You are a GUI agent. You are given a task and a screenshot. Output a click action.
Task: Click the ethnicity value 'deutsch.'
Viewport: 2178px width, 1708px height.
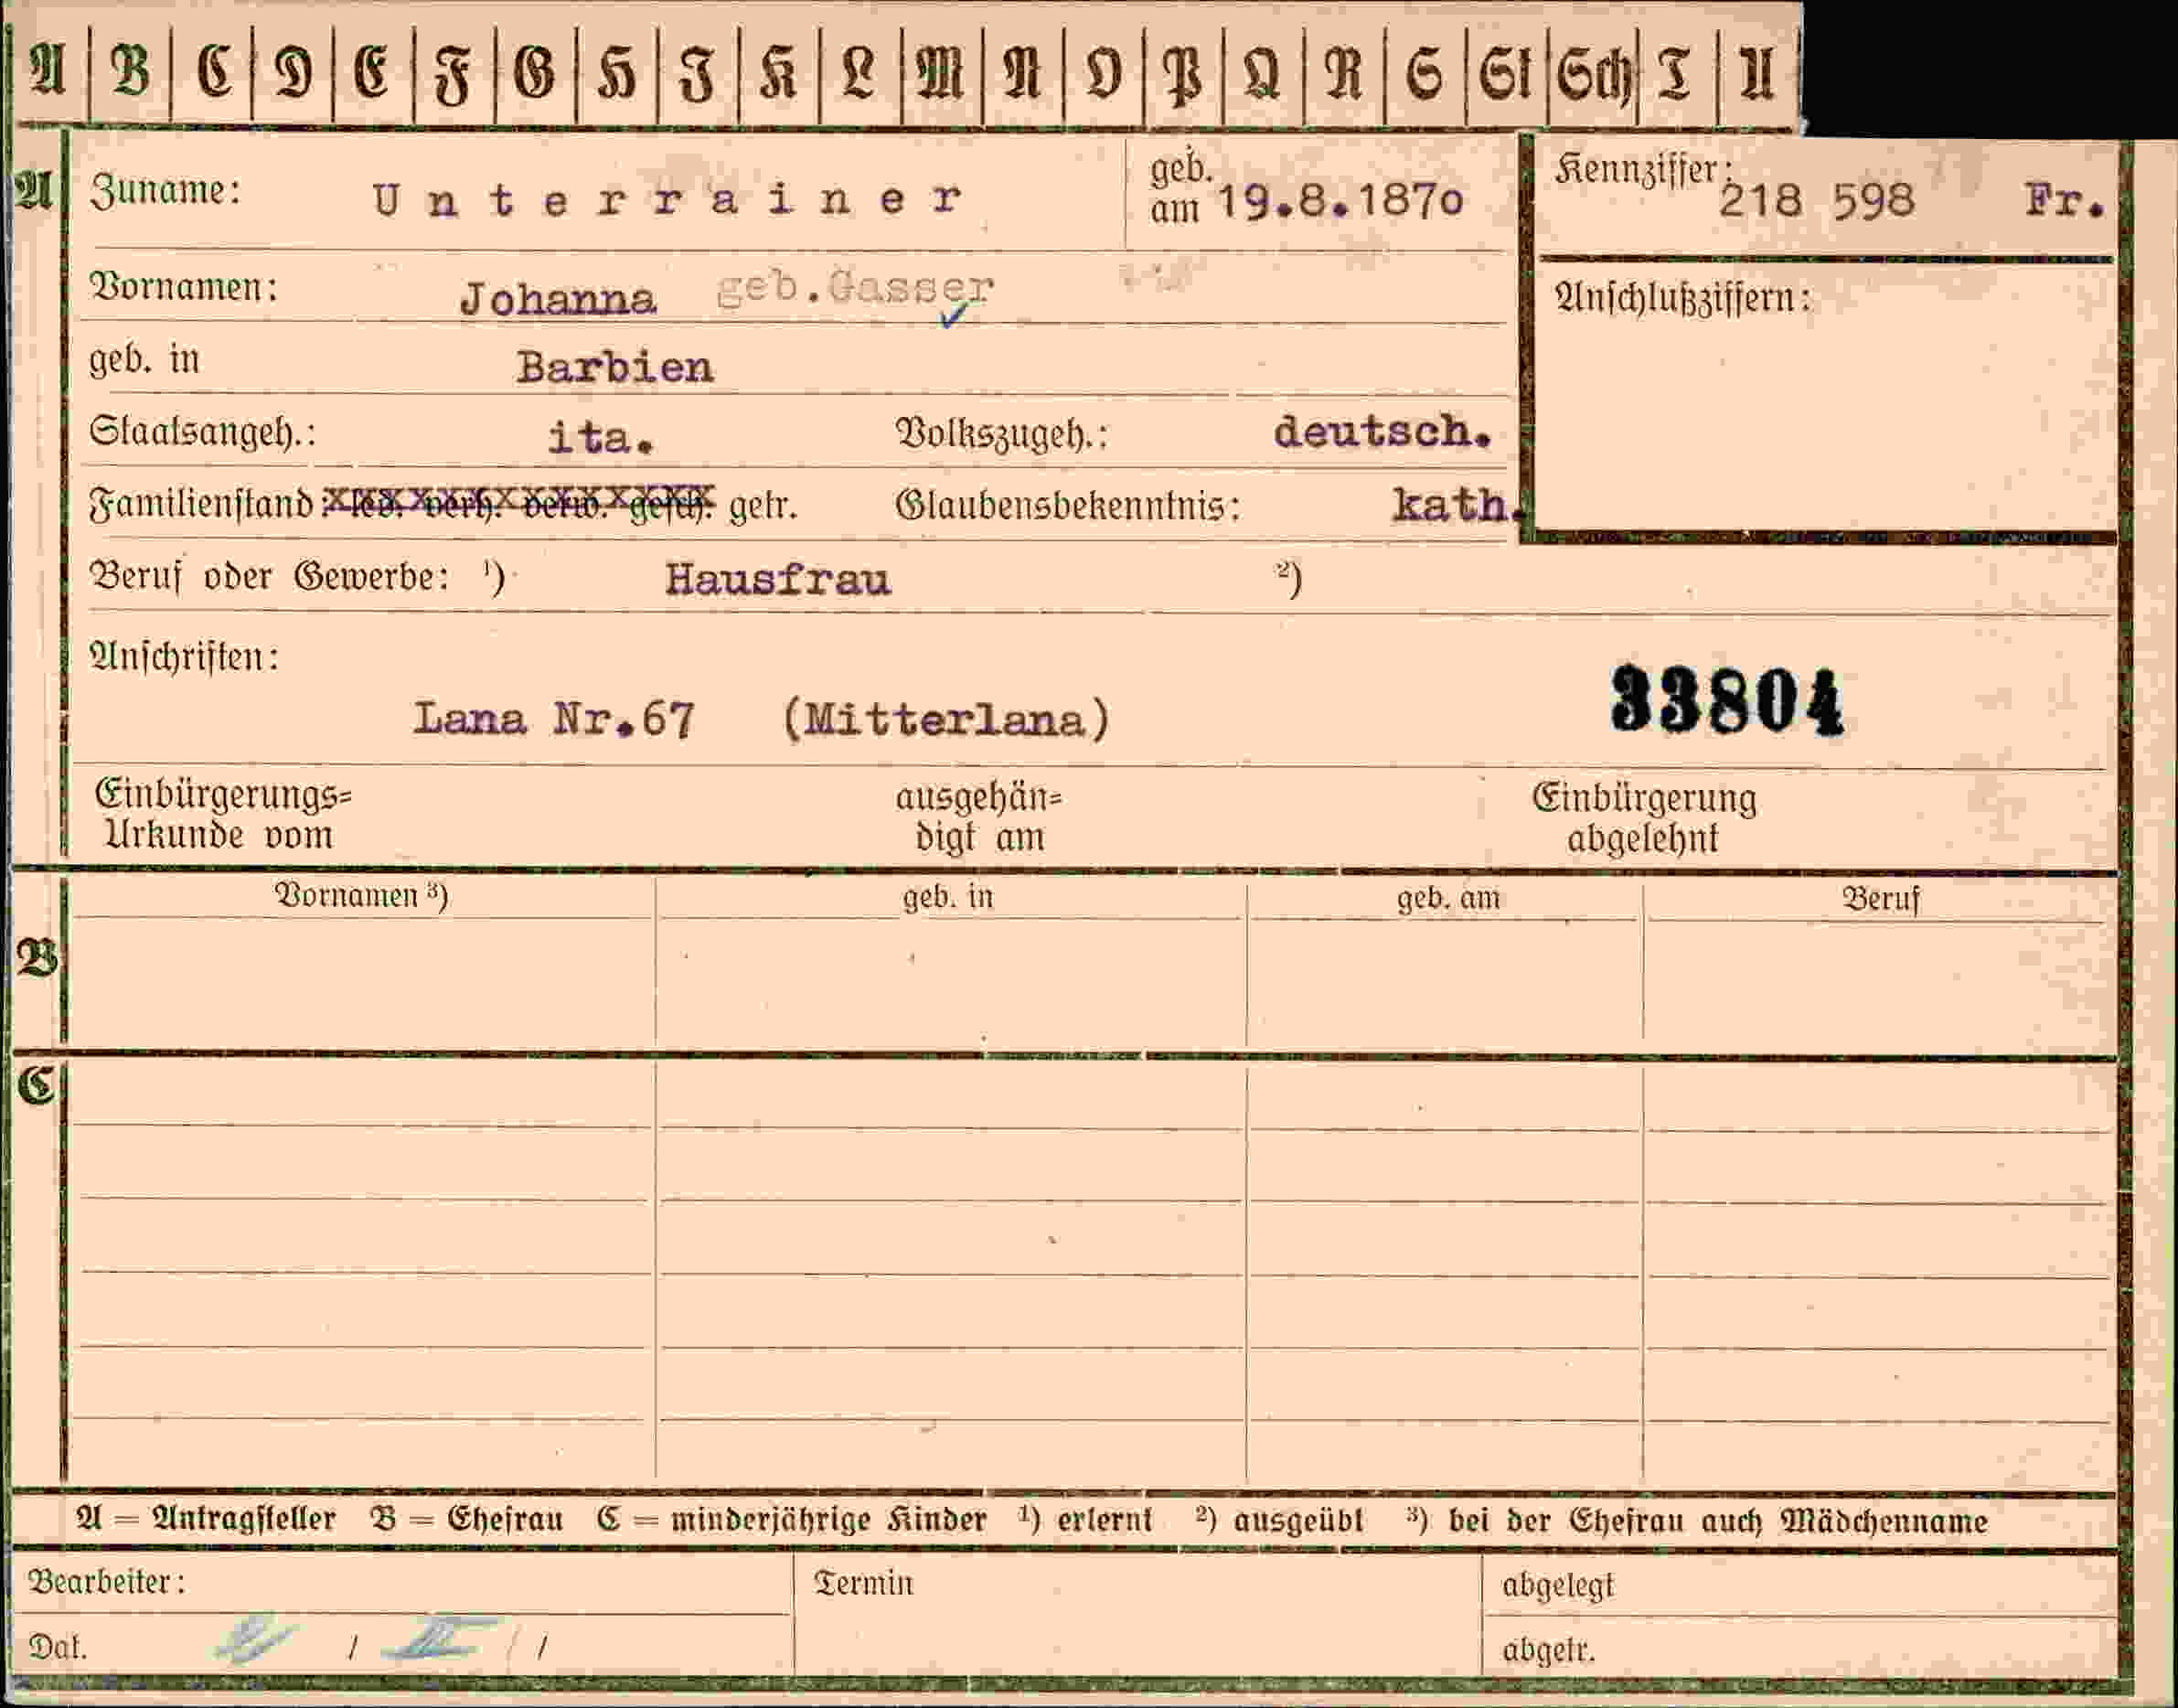click(x=1383, y=432)
